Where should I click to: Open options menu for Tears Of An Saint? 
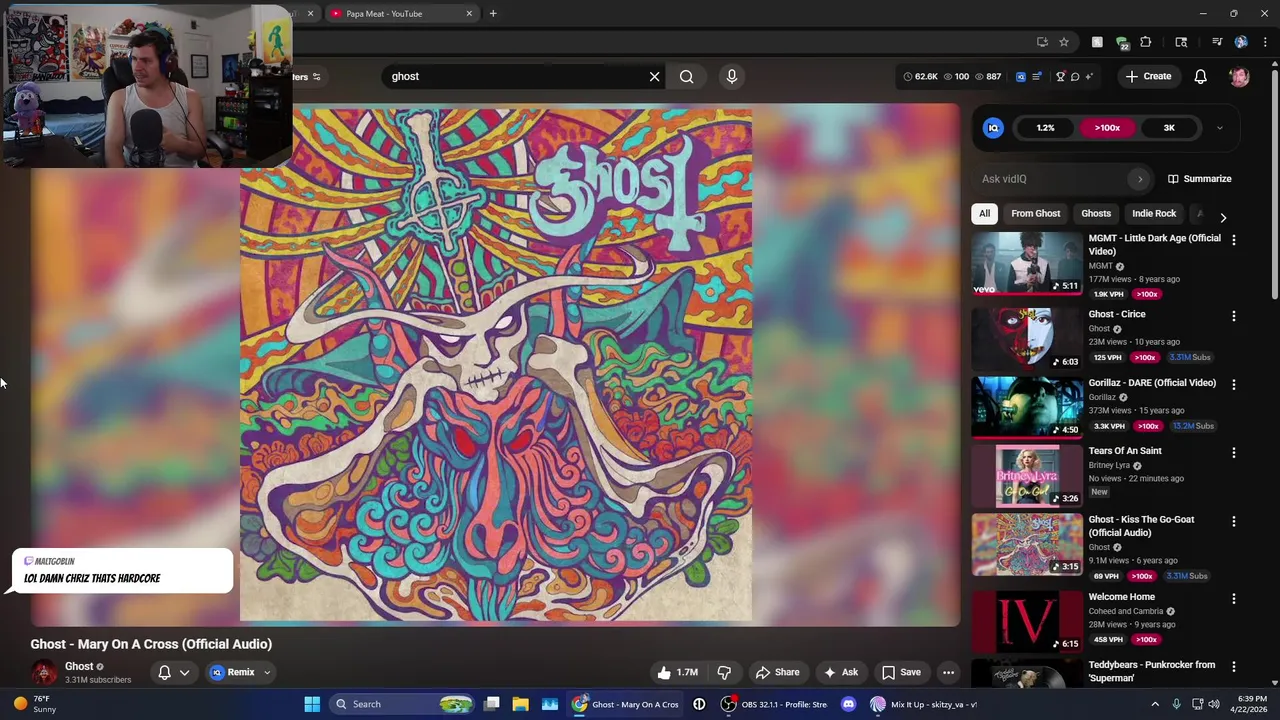coord(1234,452)
